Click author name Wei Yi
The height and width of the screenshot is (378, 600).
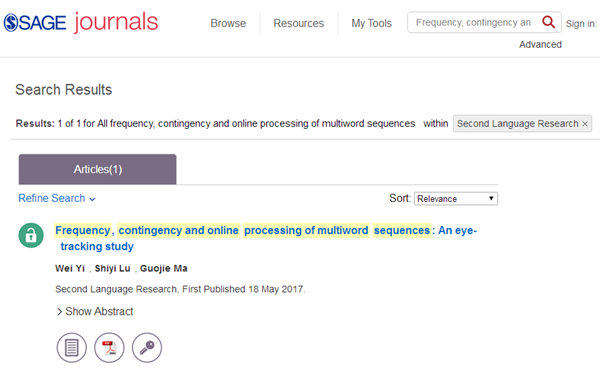point(70,268)
